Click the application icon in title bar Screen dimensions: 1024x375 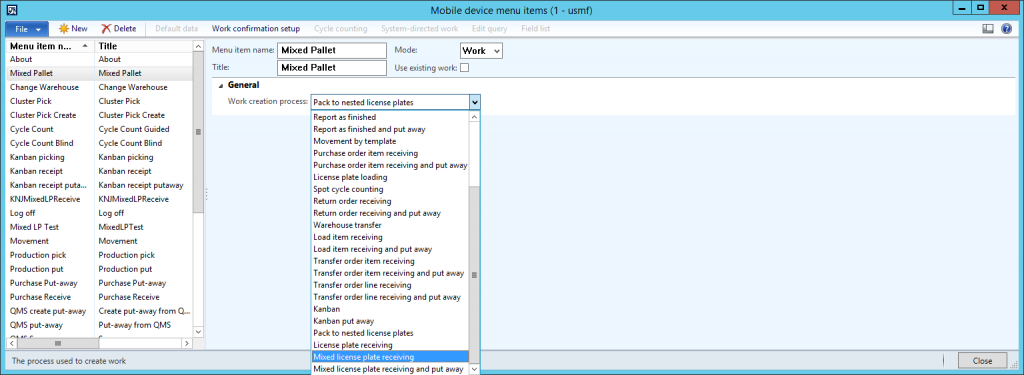tap(11, 10)
